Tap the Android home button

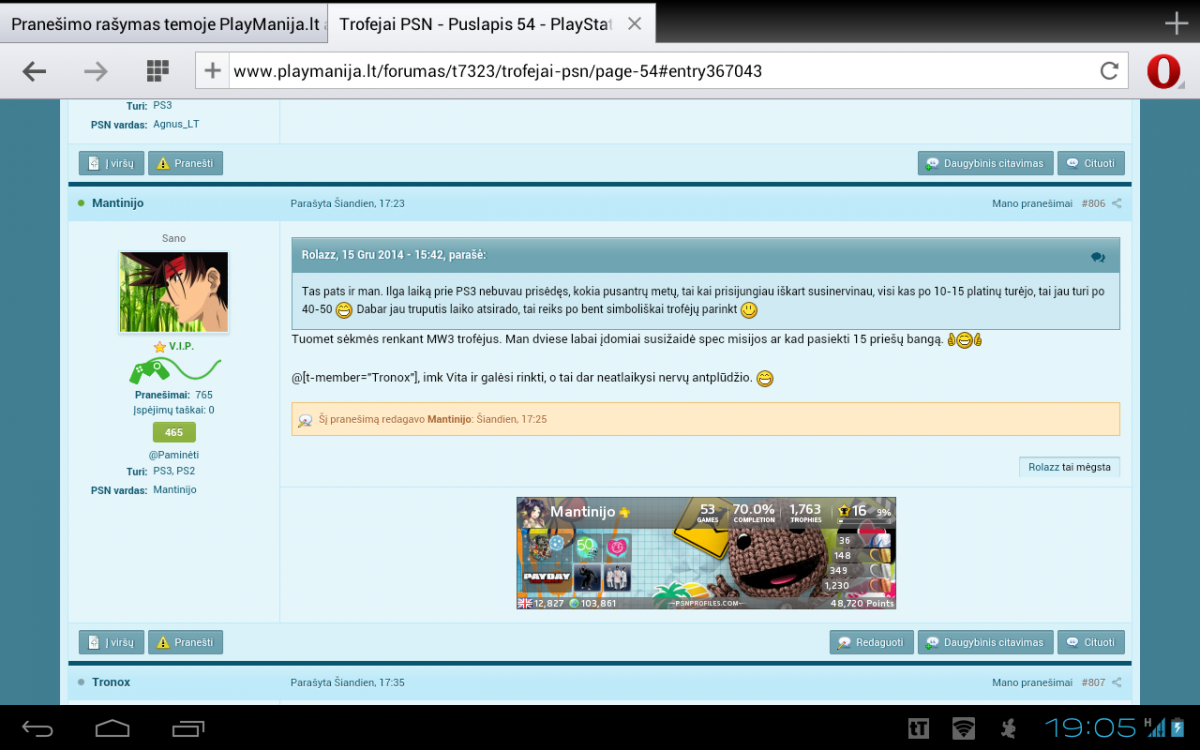tap(112, 728)
